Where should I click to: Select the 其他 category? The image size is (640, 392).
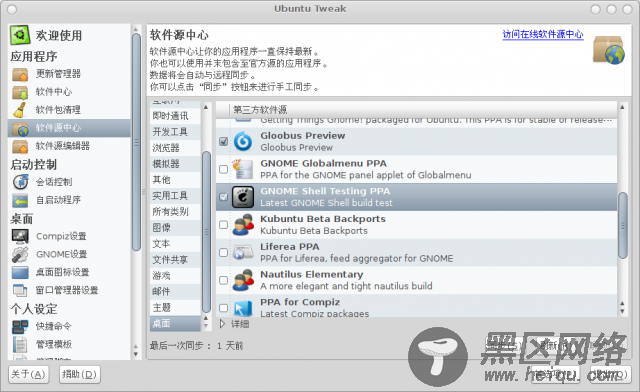pos(175,180)
